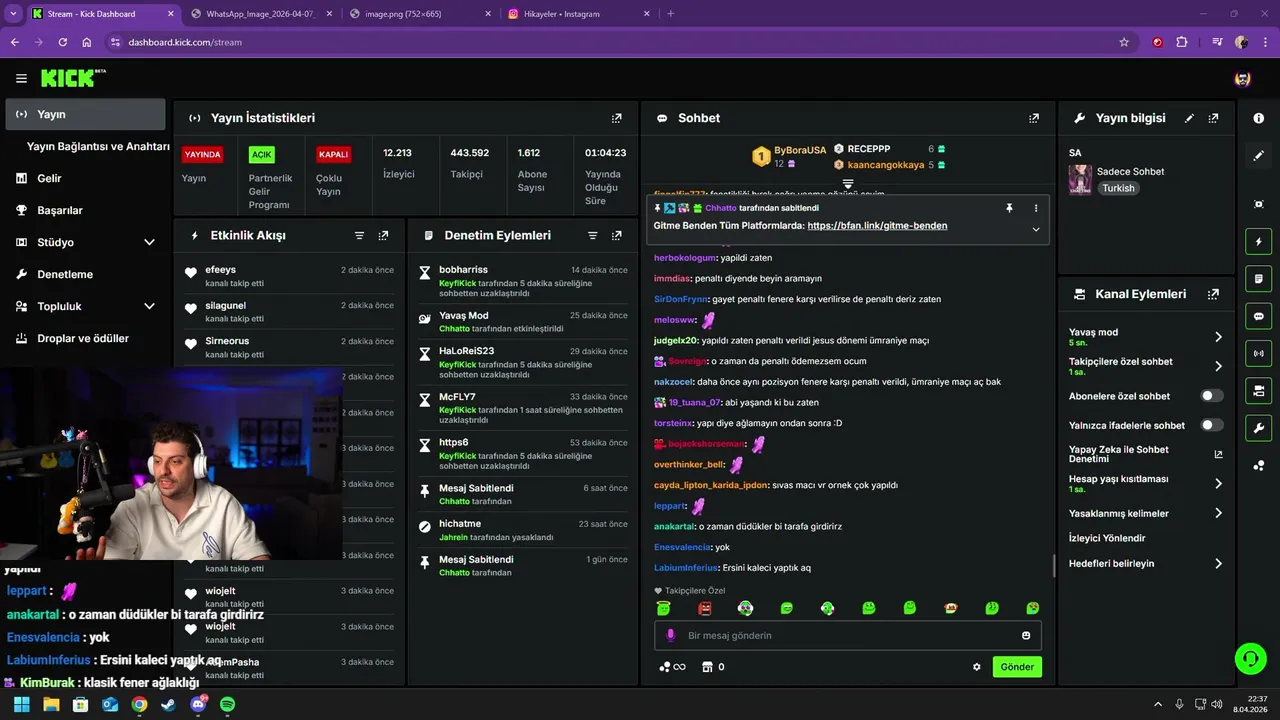The height and width of the screenshot is (720, 1280).
Task: Switch to the Hikayeler Instagram tab
Action: point(580,14)
